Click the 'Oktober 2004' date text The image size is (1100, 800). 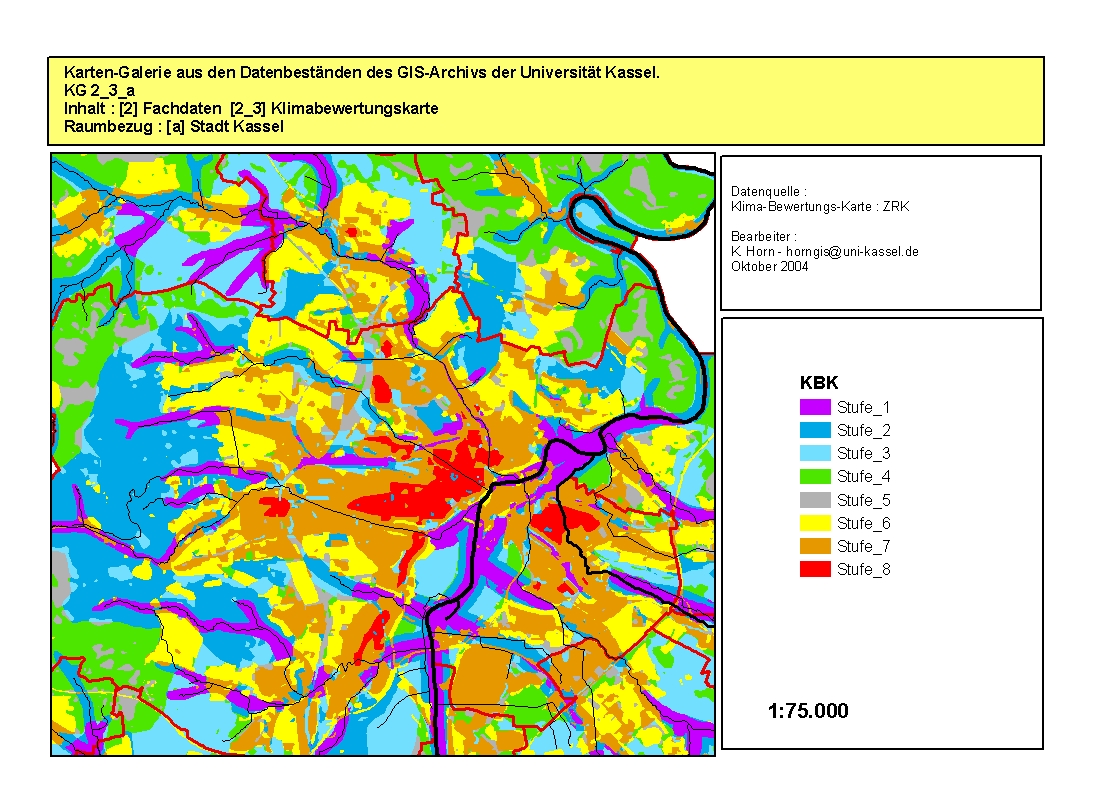click(x=769, y=266)
